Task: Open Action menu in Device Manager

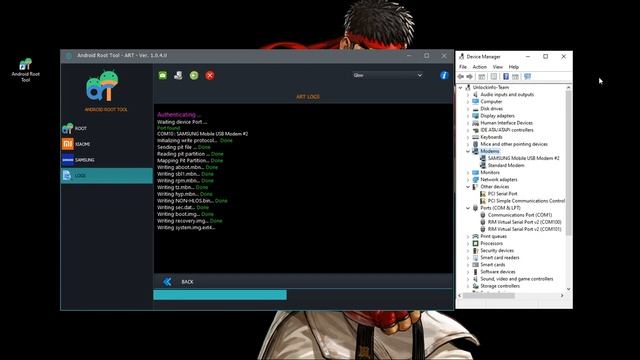Action: point(480,67)
